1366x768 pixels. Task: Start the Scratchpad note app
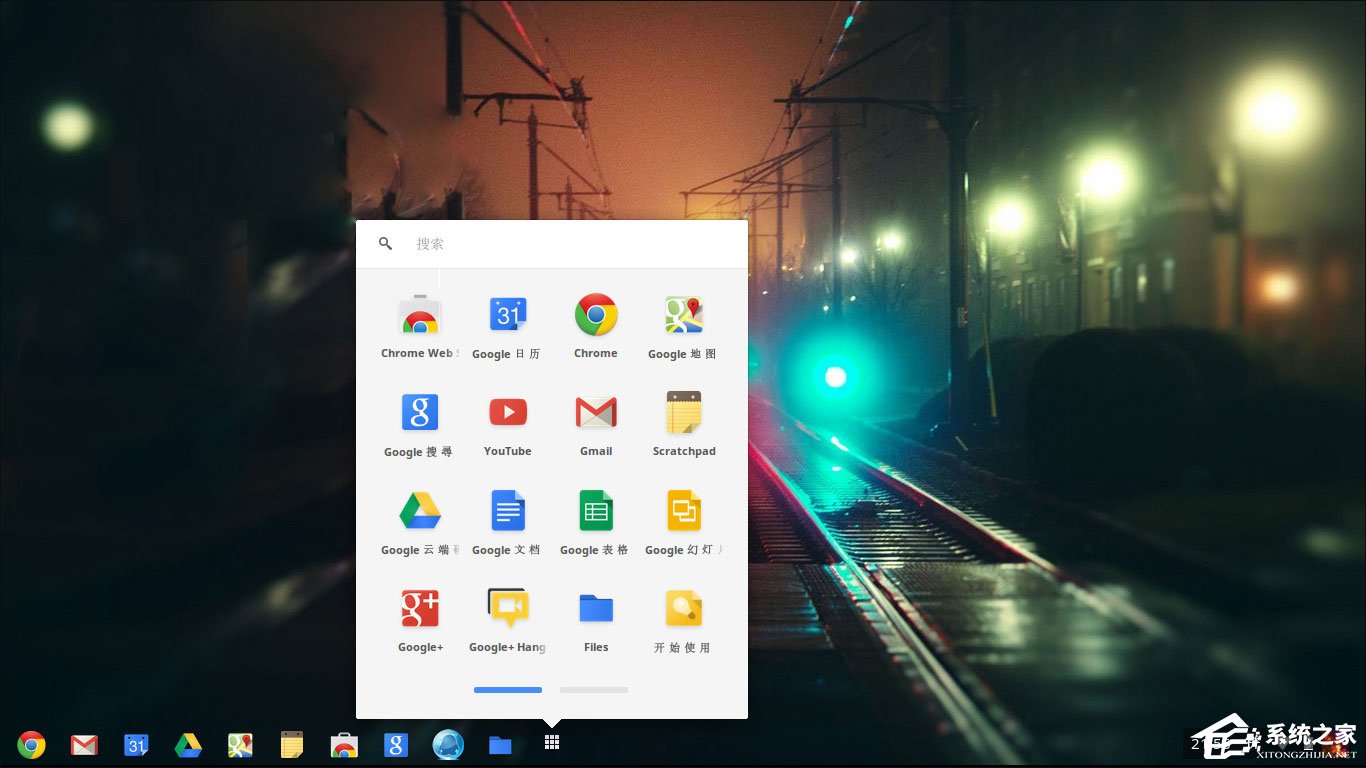[683, 412]
